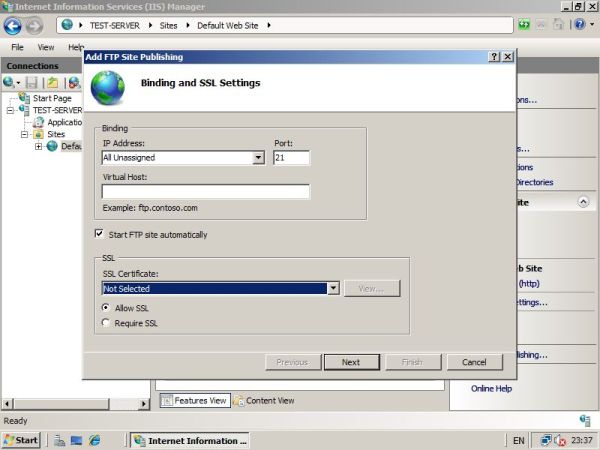Click the Next button
The height and width of the screenshot is (450, 600).
pos(352,362)
